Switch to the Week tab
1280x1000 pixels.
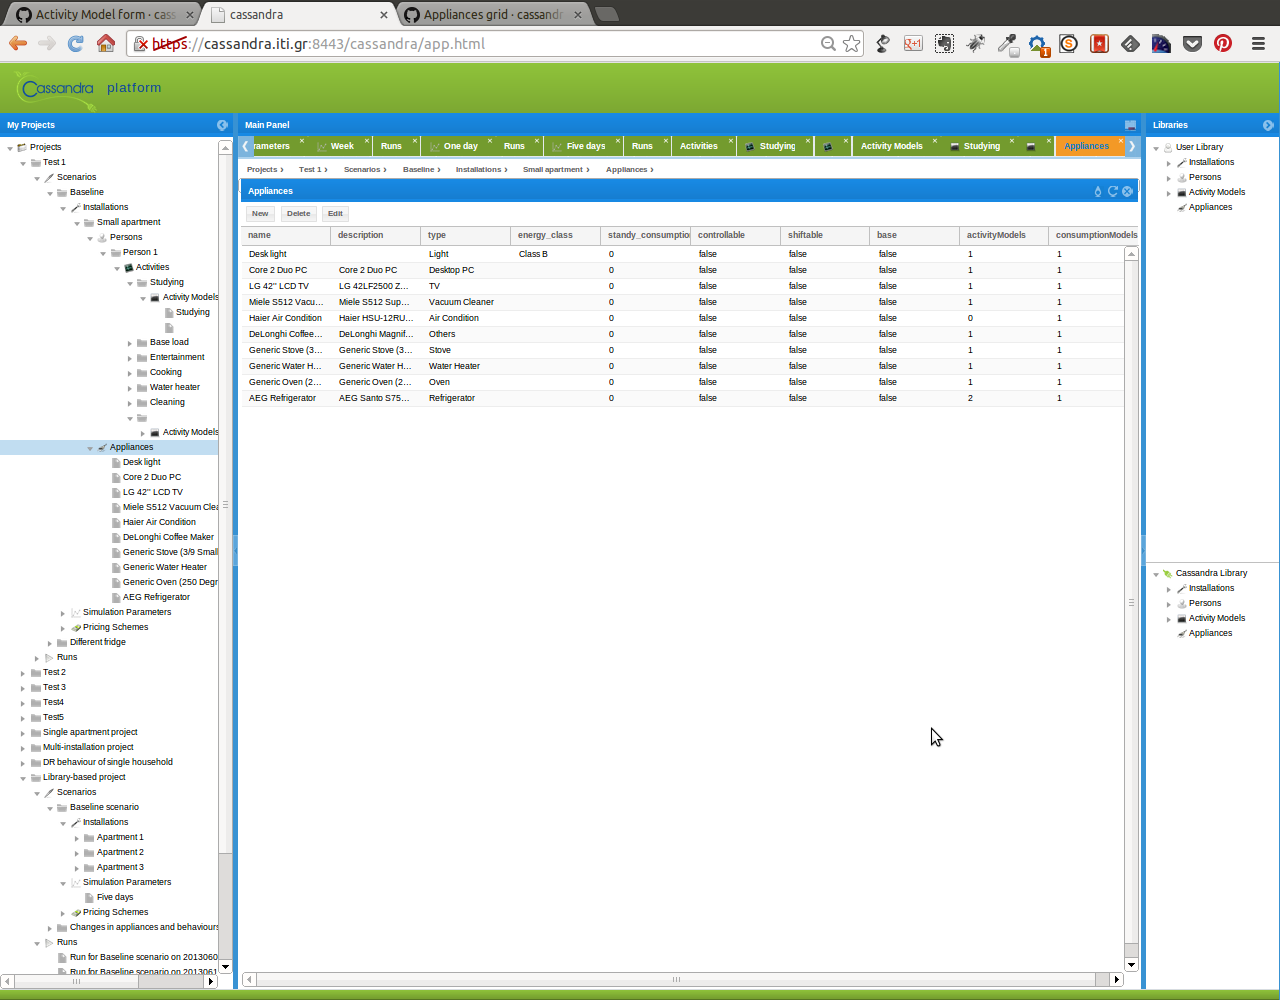342,146
